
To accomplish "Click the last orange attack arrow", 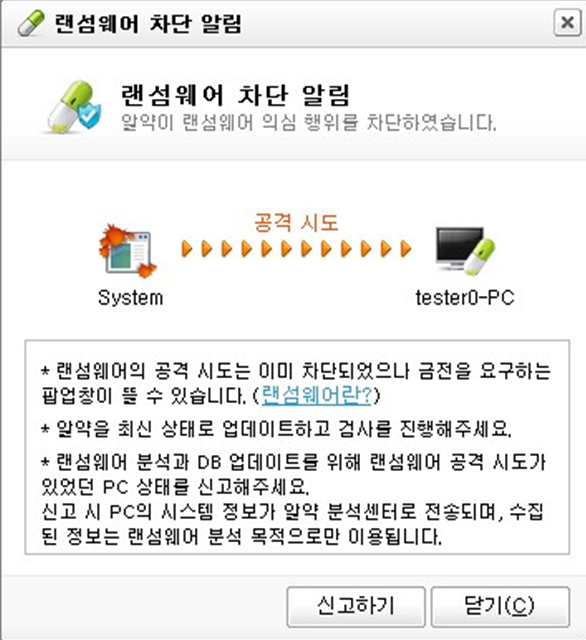I will (x=406, y=249).
